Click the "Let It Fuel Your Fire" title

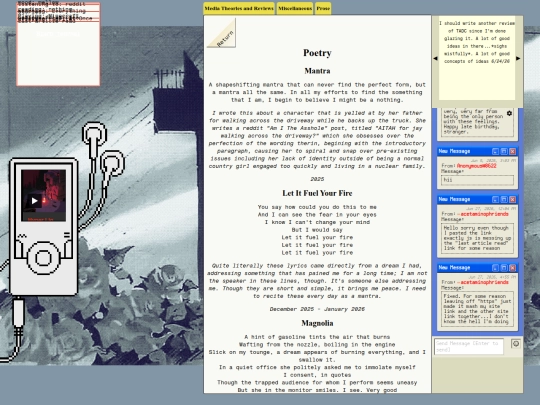pyautogui.click(x=317, y=193)
